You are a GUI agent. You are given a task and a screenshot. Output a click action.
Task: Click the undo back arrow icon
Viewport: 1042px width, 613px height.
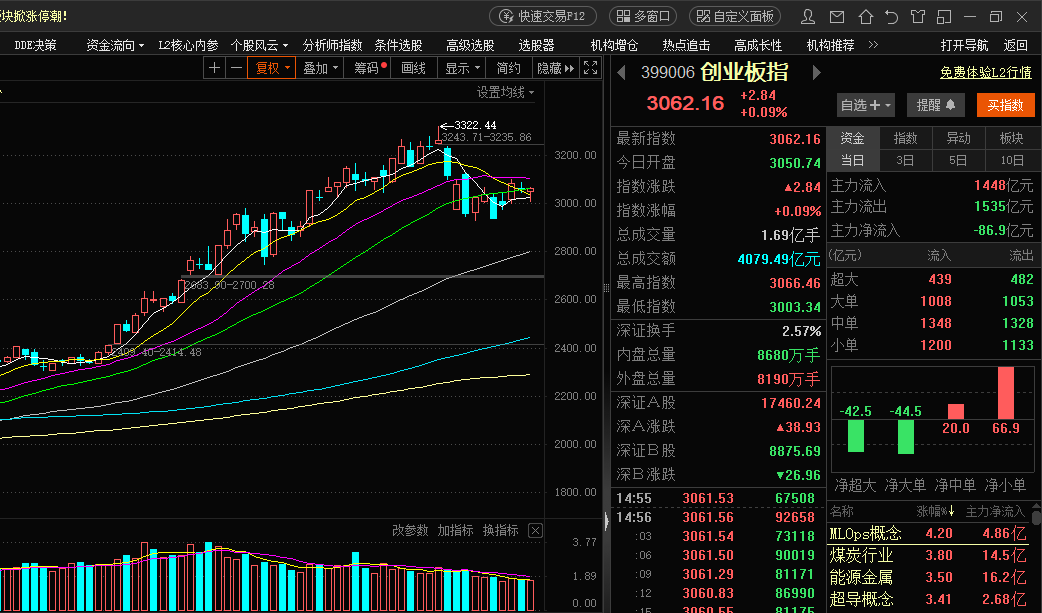pos(891,17)
